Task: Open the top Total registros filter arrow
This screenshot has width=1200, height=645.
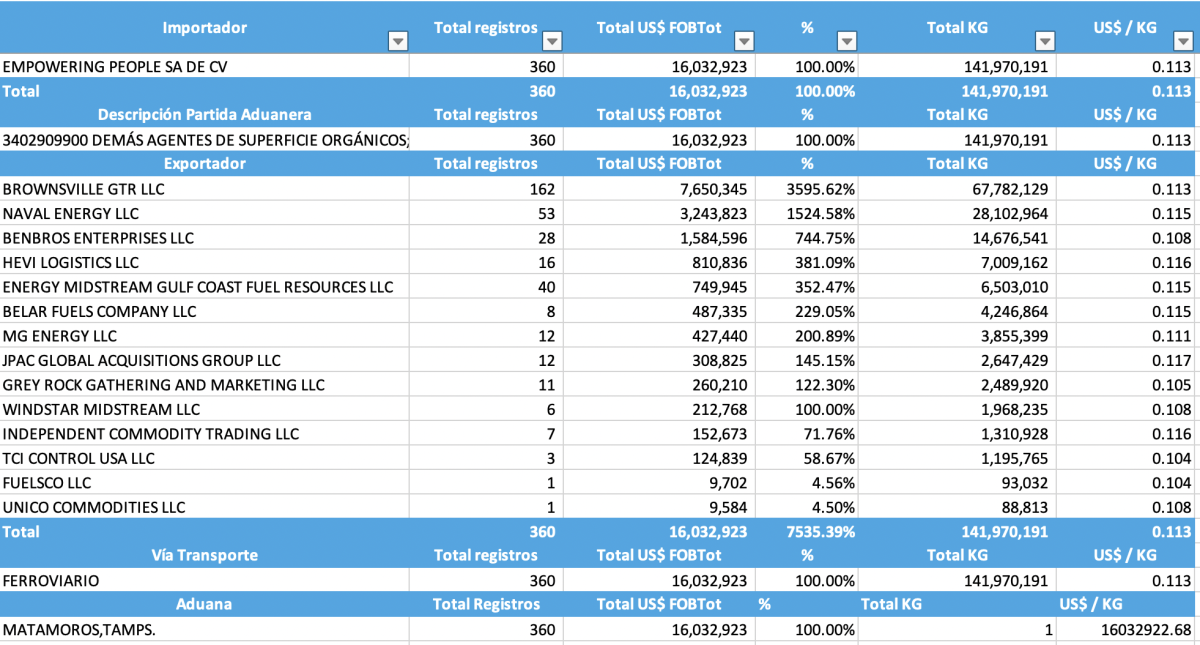Action: (552, 42)
